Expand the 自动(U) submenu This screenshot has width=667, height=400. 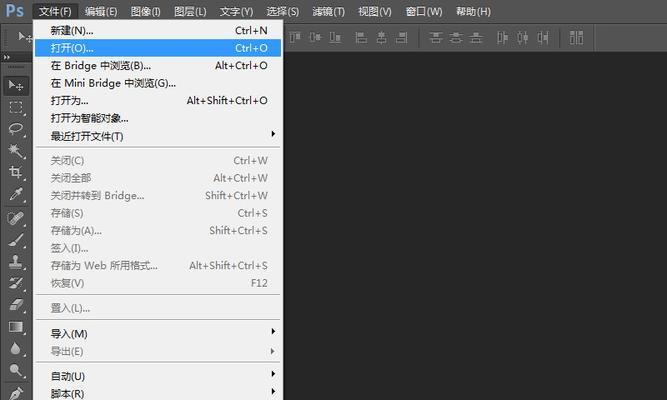pyautogui.click(x=158, y=376)
